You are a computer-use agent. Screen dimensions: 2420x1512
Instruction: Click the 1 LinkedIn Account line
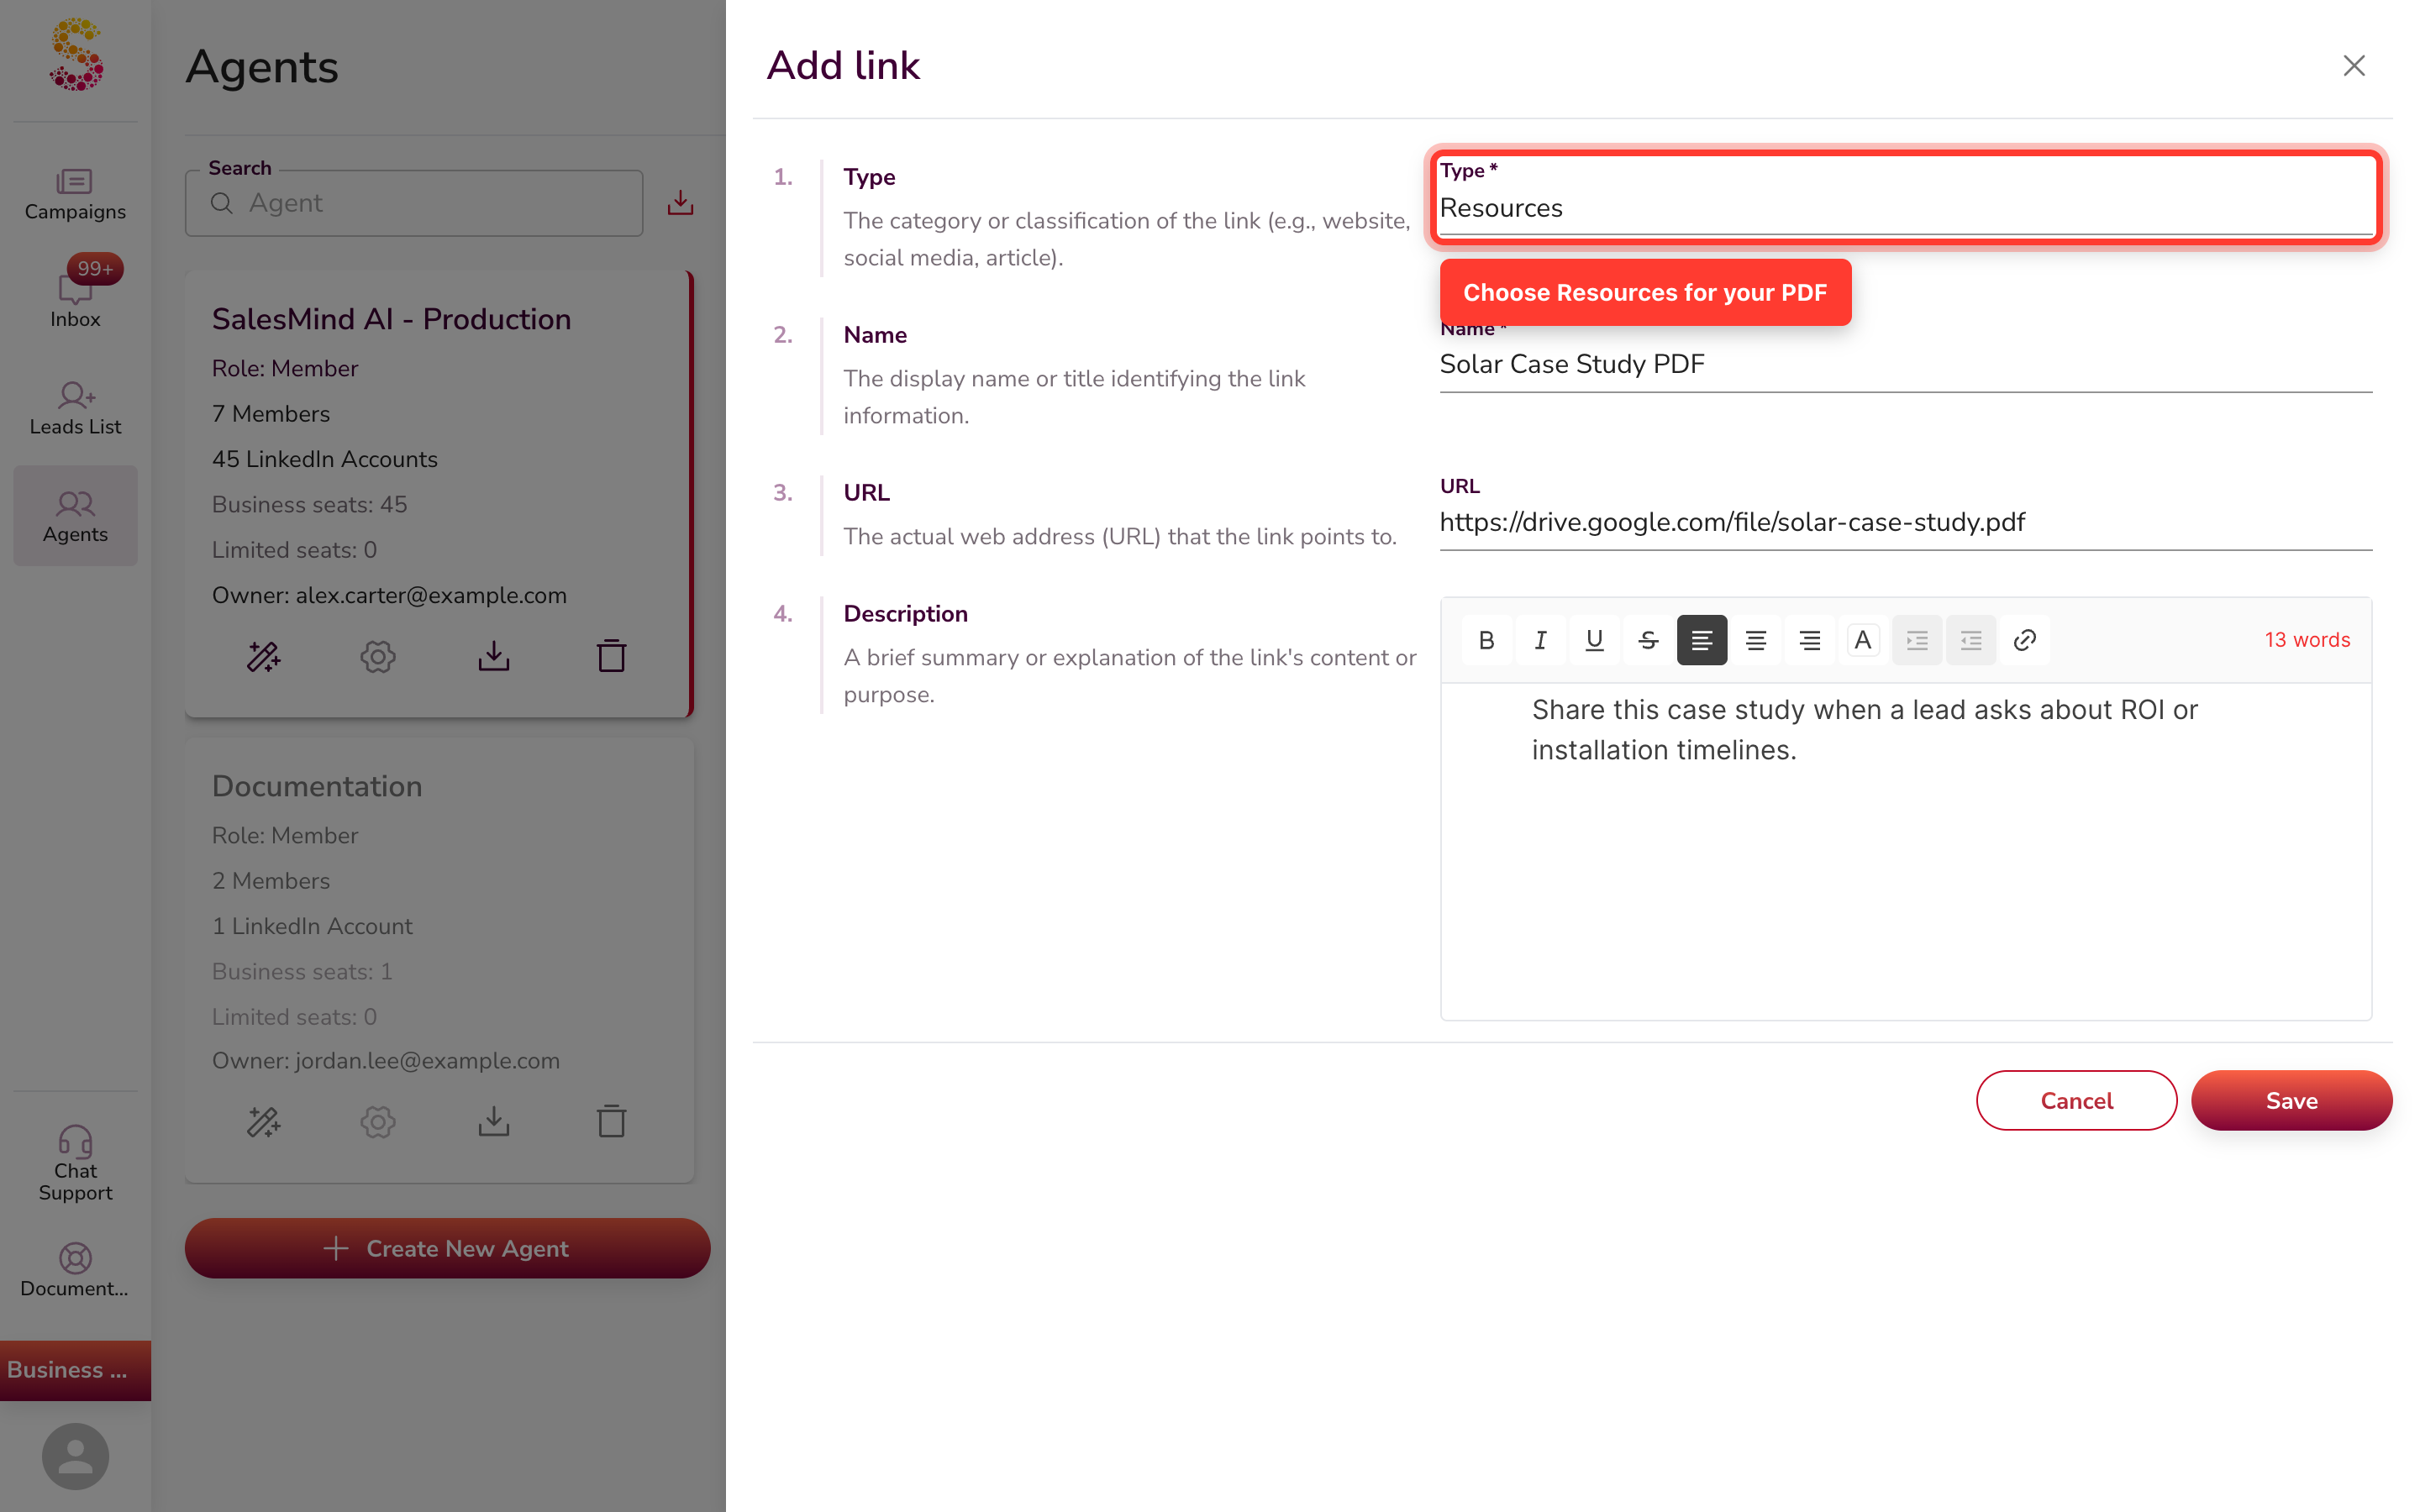coord(312,926)
